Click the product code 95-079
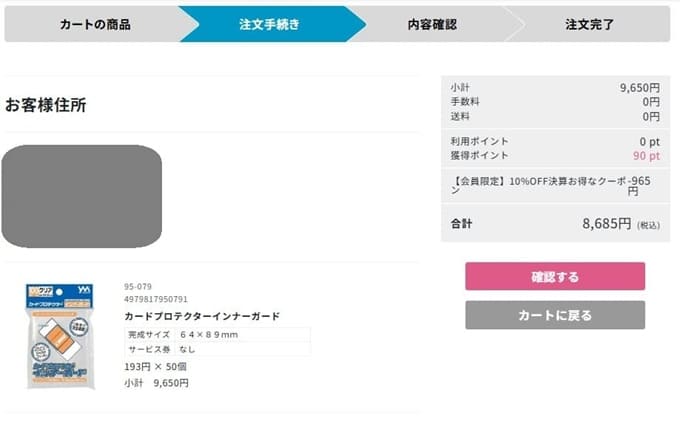The width and height of the screenshot is (680, 421). coord(138,286)
